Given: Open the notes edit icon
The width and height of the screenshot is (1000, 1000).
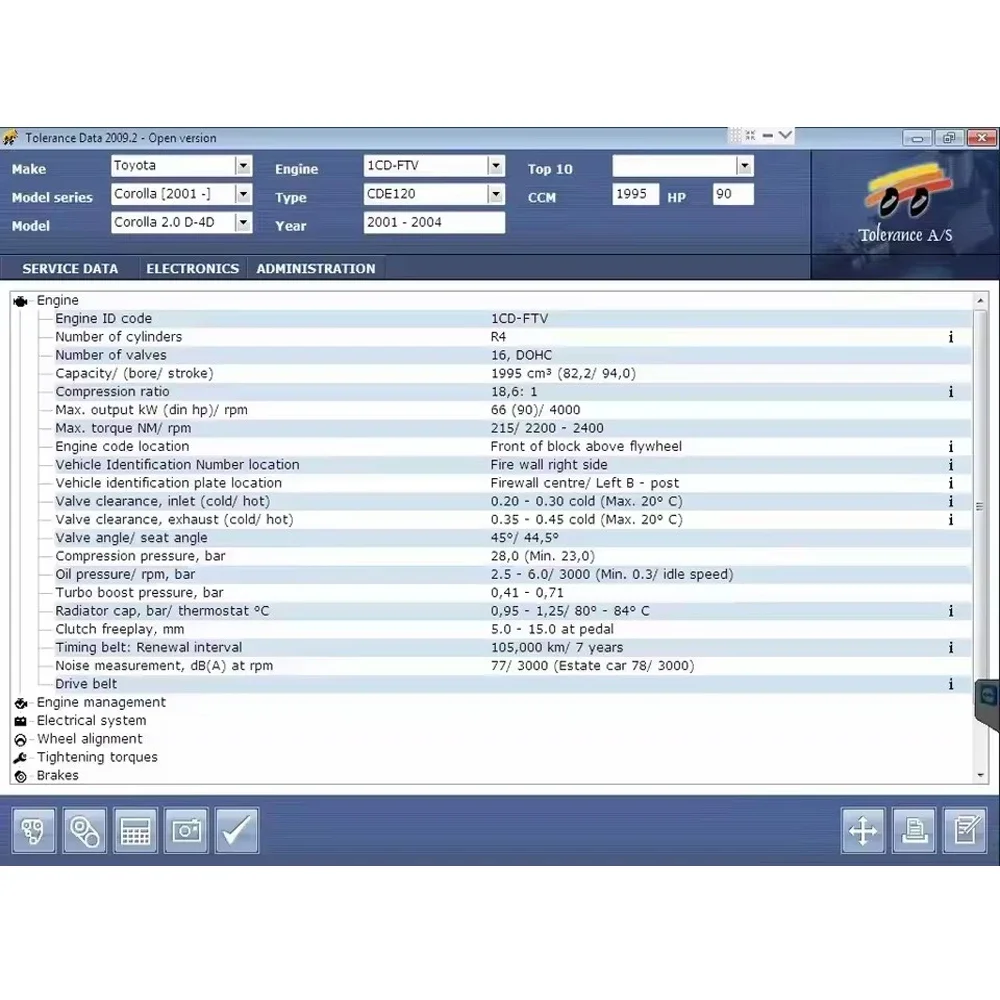Looking at the screenshot, I should click(x=965, y=830).
